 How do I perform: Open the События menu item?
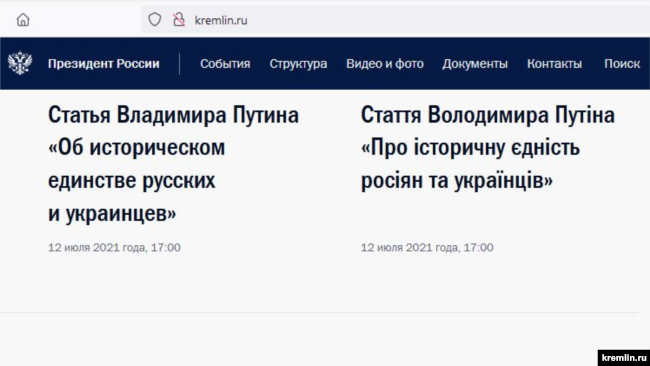(225, 63)
